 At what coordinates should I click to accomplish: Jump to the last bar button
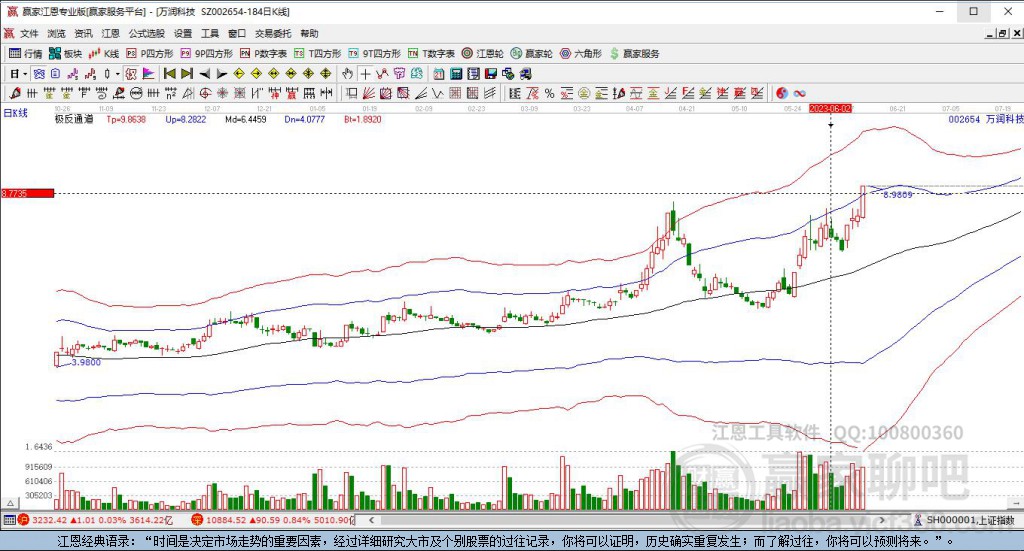(187, 74)
